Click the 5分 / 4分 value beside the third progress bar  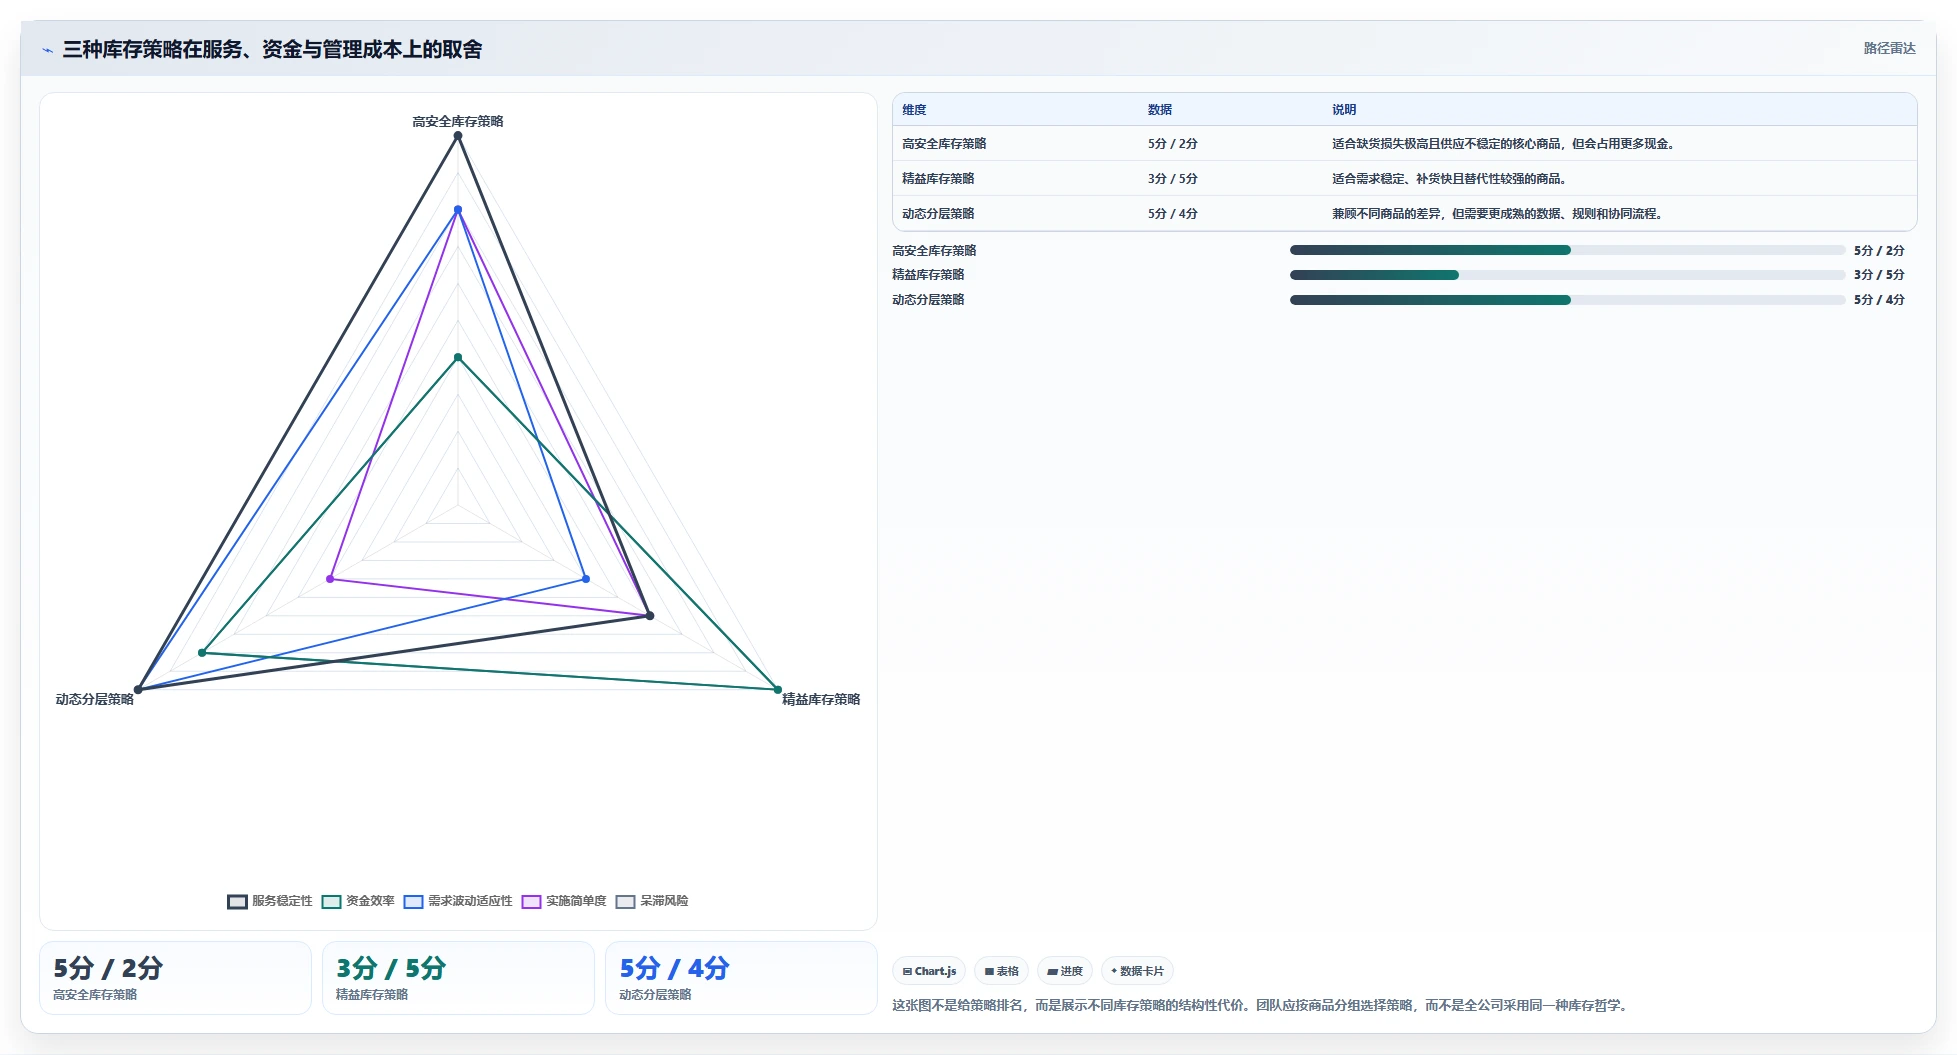pos(1879,300)
